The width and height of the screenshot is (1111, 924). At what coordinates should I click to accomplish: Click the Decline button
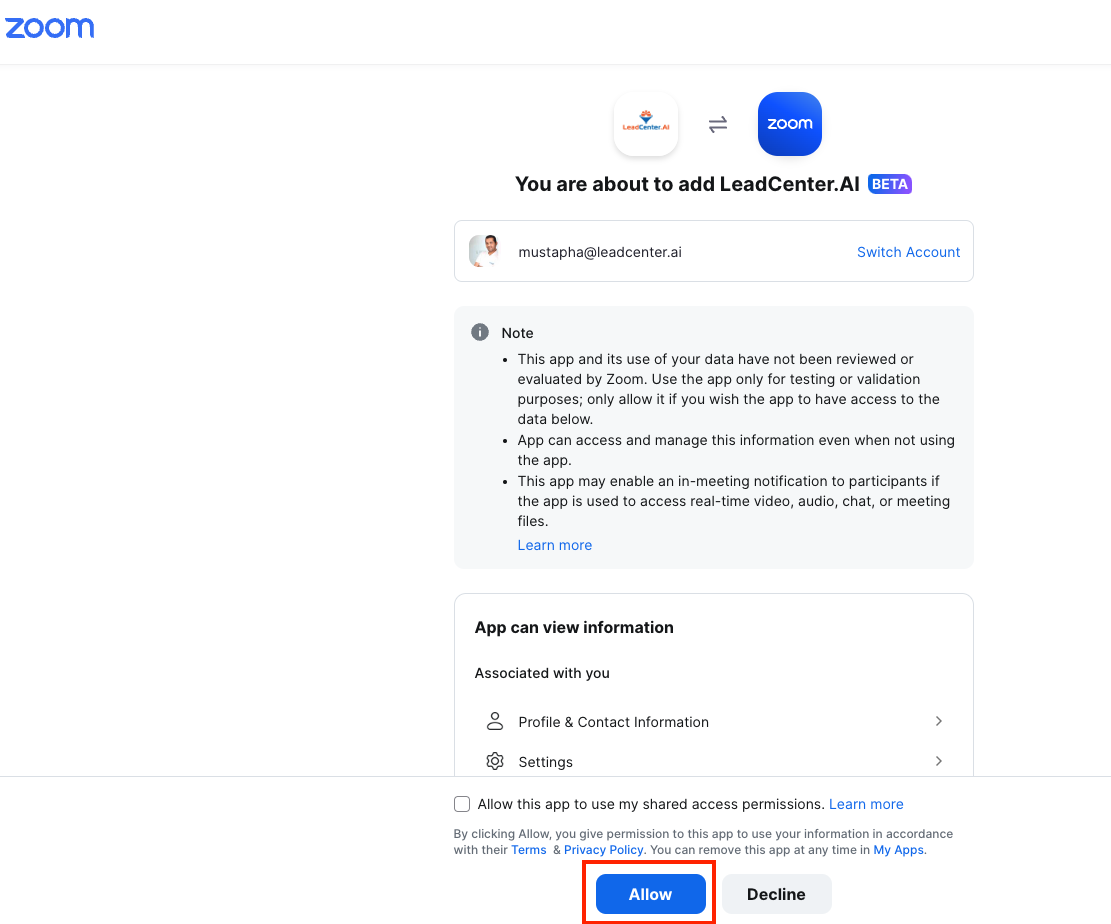(x=777, y=894)
